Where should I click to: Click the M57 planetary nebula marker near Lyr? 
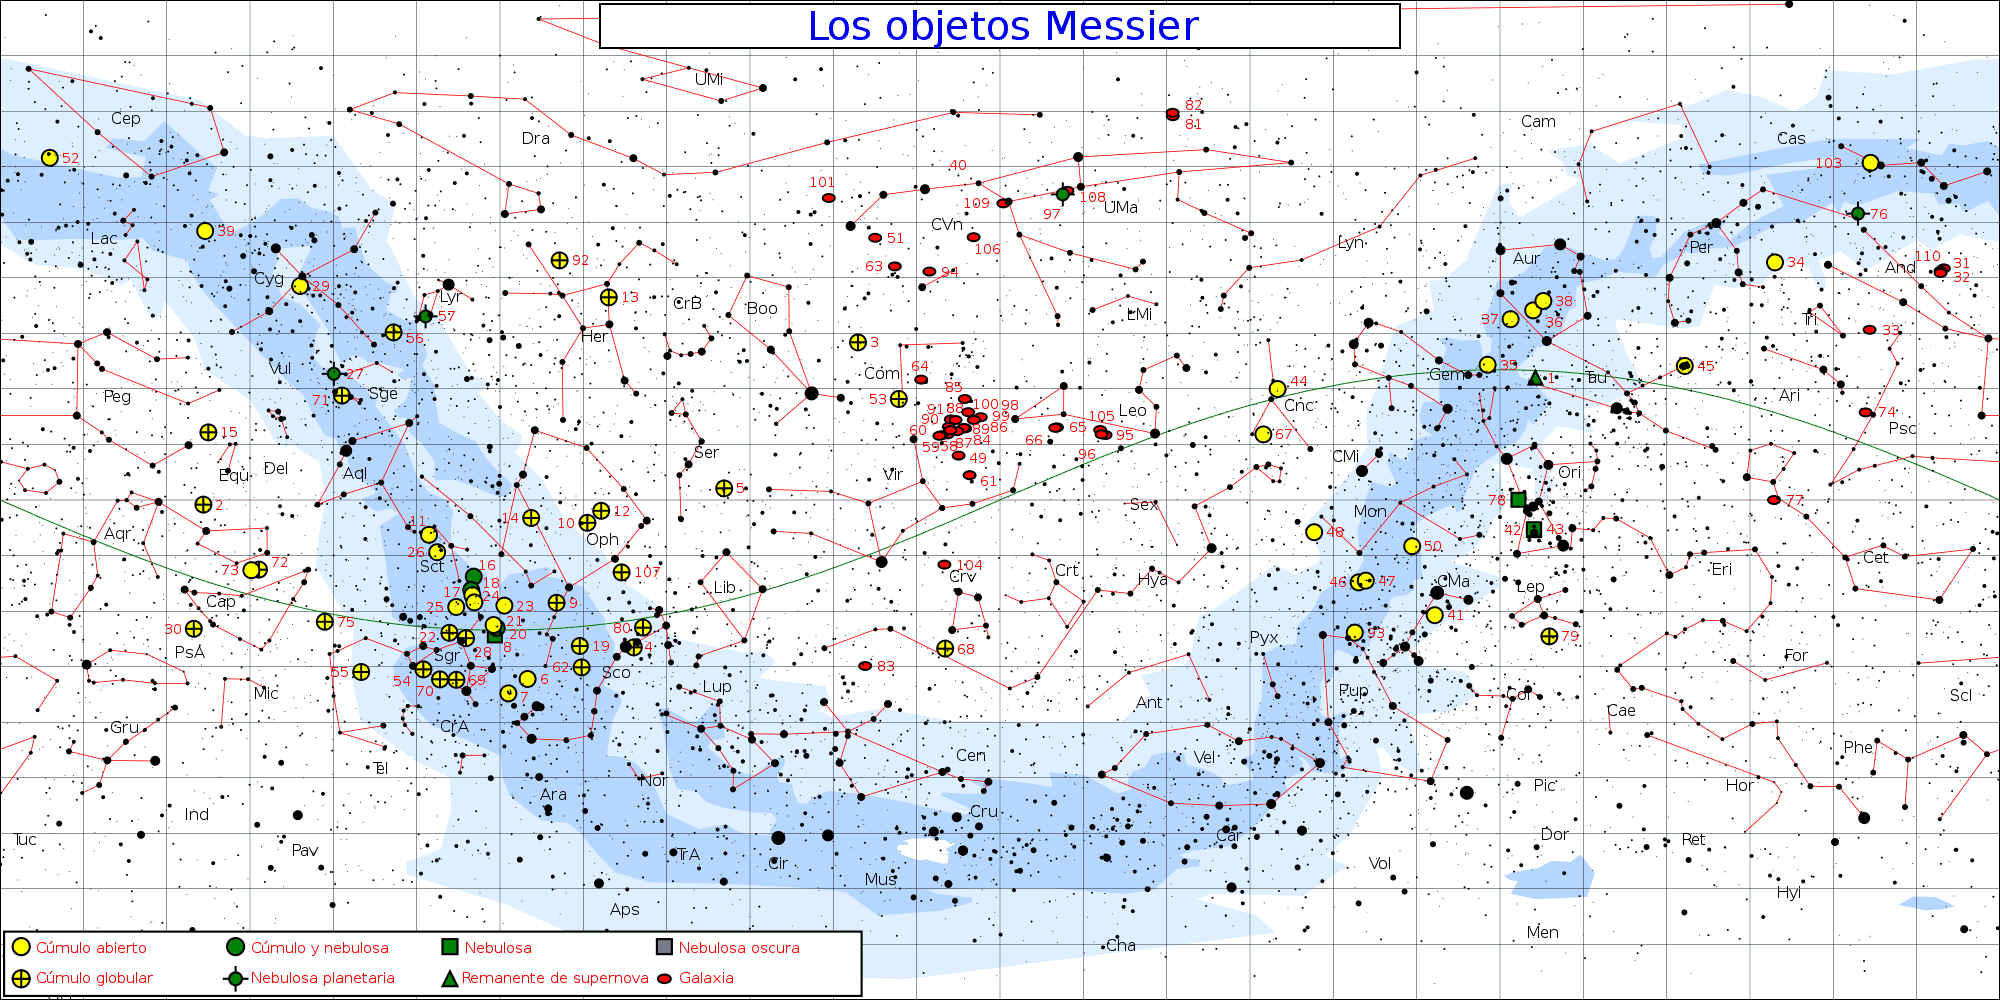(425, 316)
